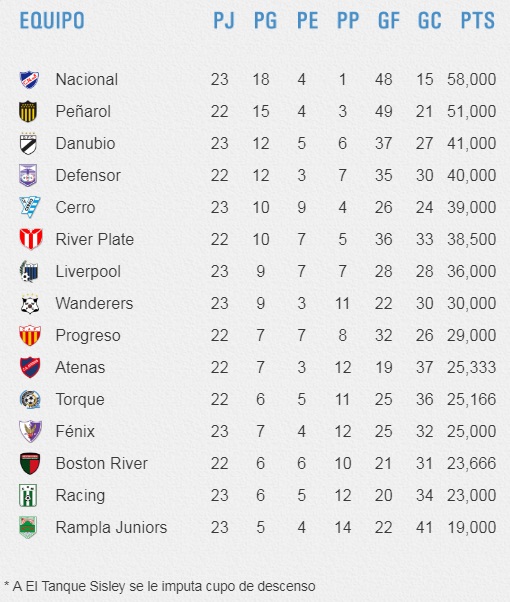Screen dimensions: 510x602
Task: Open the Fénix team name link
Action: [75, 431]
